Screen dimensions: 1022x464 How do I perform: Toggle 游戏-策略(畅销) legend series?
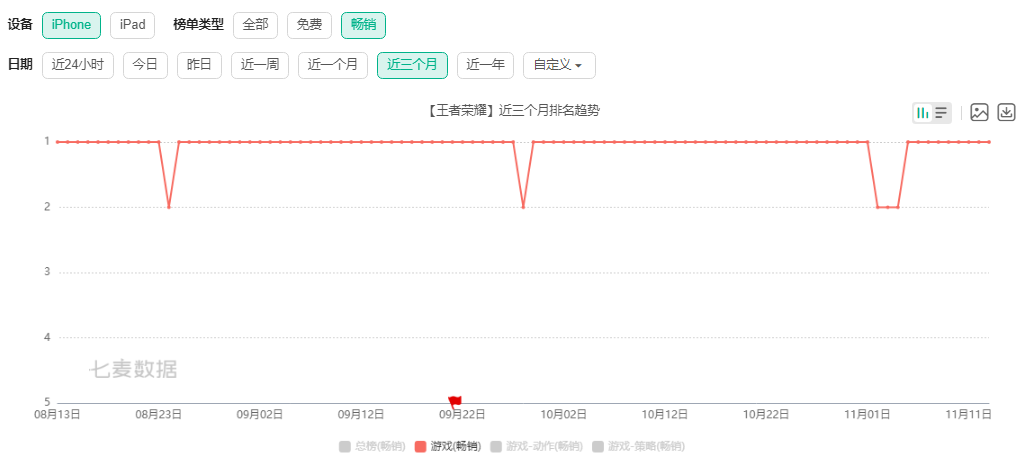tap(638, 446)
